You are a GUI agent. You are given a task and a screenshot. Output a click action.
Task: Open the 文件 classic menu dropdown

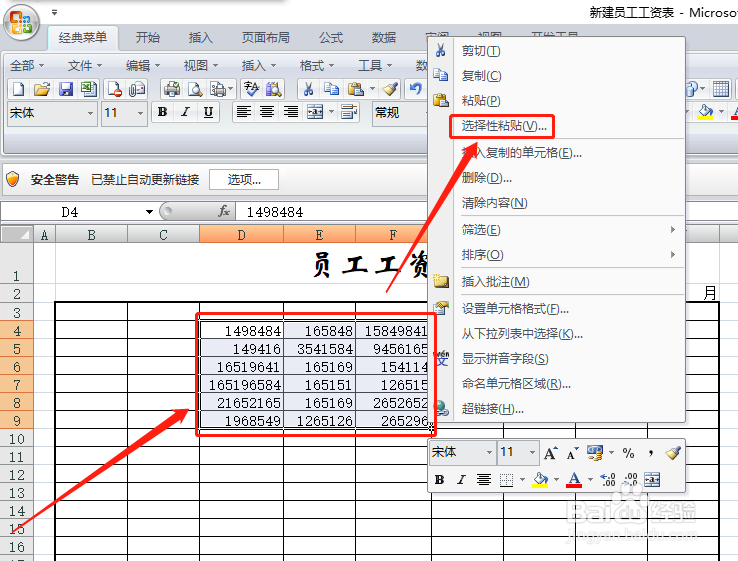coord(85,65)
